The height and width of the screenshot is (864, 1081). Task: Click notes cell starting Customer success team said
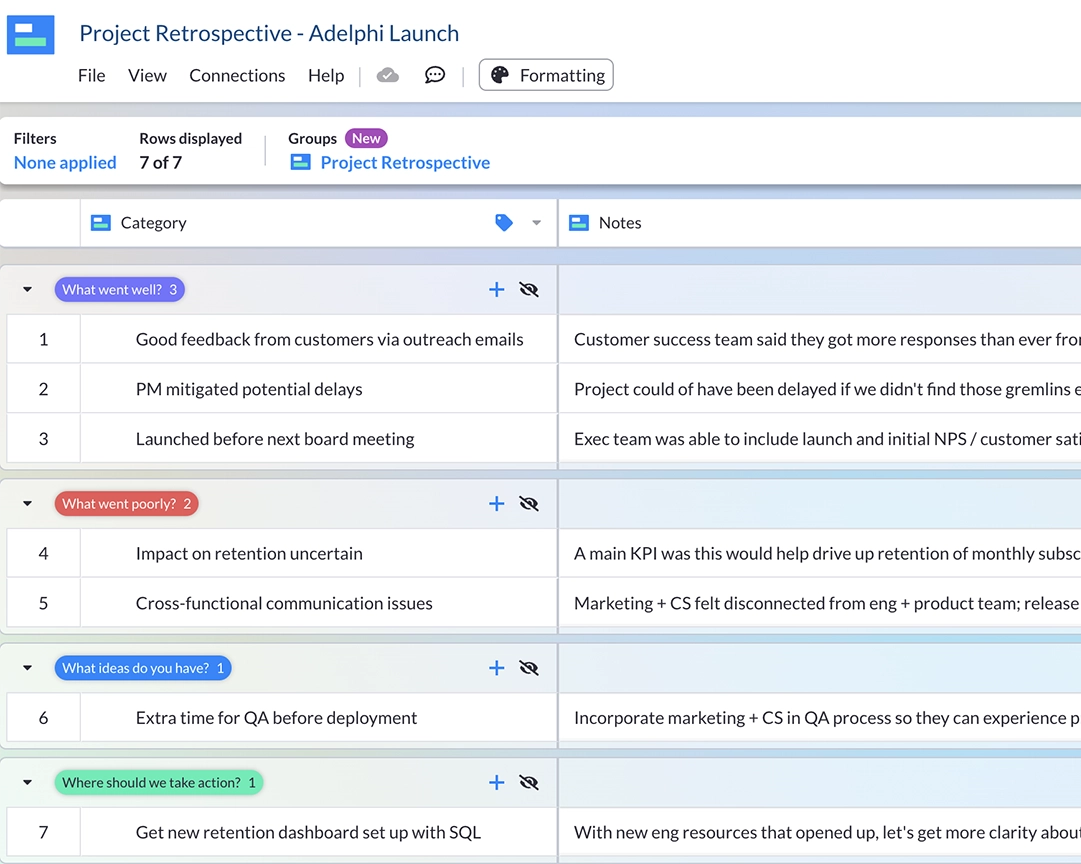(820, 339)
